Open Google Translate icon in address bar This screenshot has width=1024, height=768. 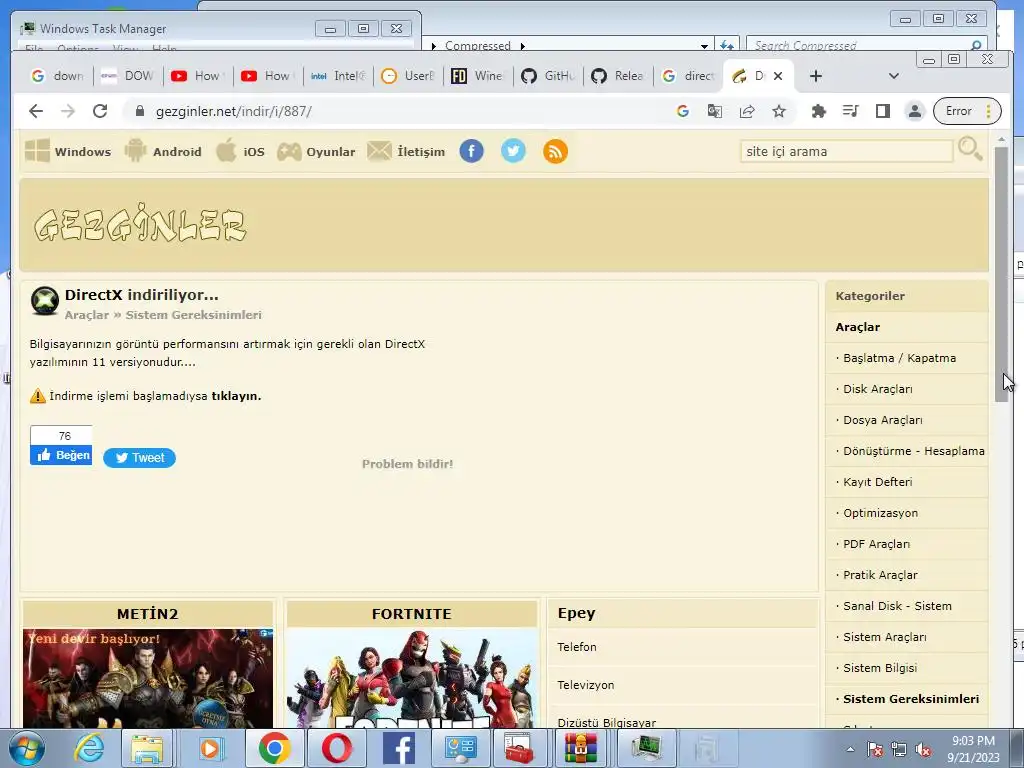[x=714, y=111]
